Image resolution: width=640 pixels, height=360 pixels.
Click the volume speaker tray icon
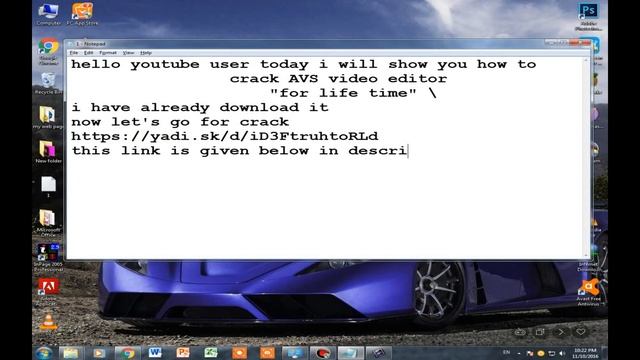pyautogui.click(x=562, y=353)
